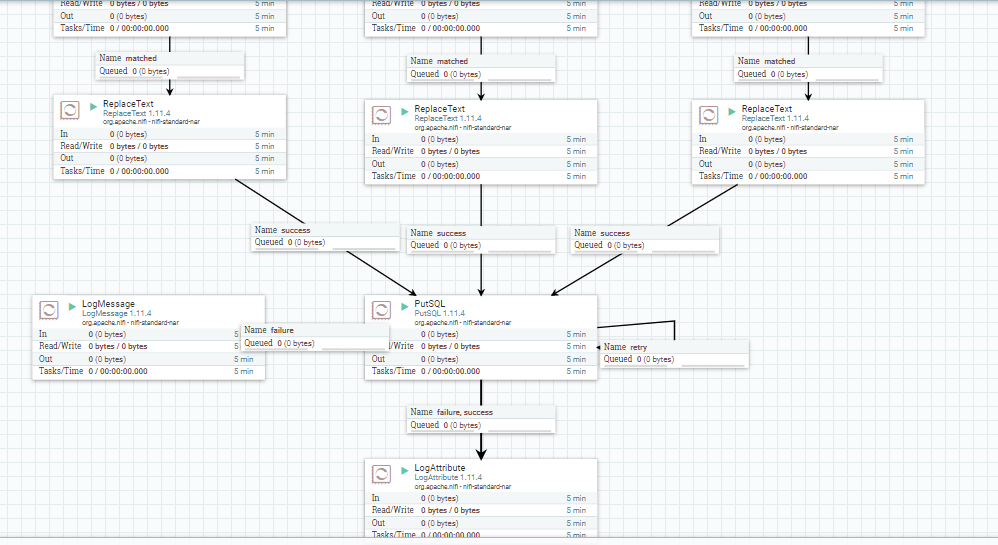Click Queued count of 'failure, success' connection
This screenshot has height=545, width=998.
click(462, 425)
